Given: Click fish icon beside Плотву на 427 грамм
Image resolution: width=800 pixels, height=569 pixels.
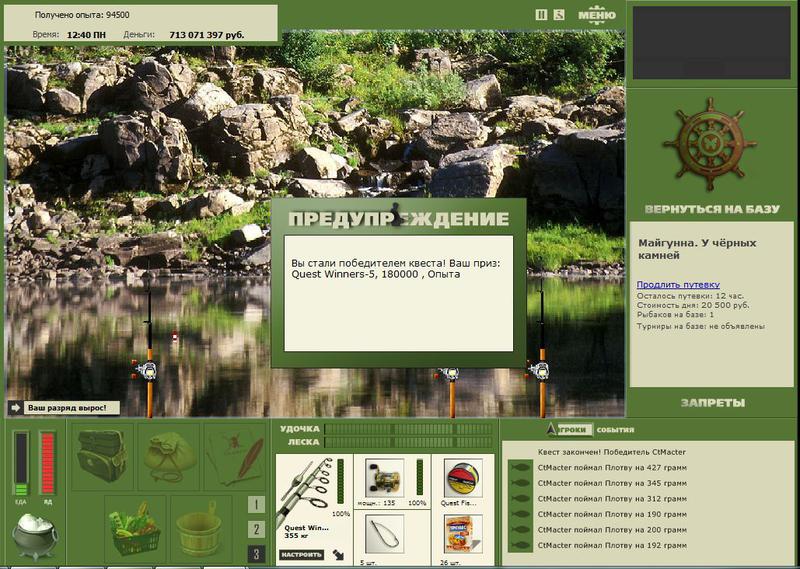Looking at the screenshot, I should [x=520, y=467].
